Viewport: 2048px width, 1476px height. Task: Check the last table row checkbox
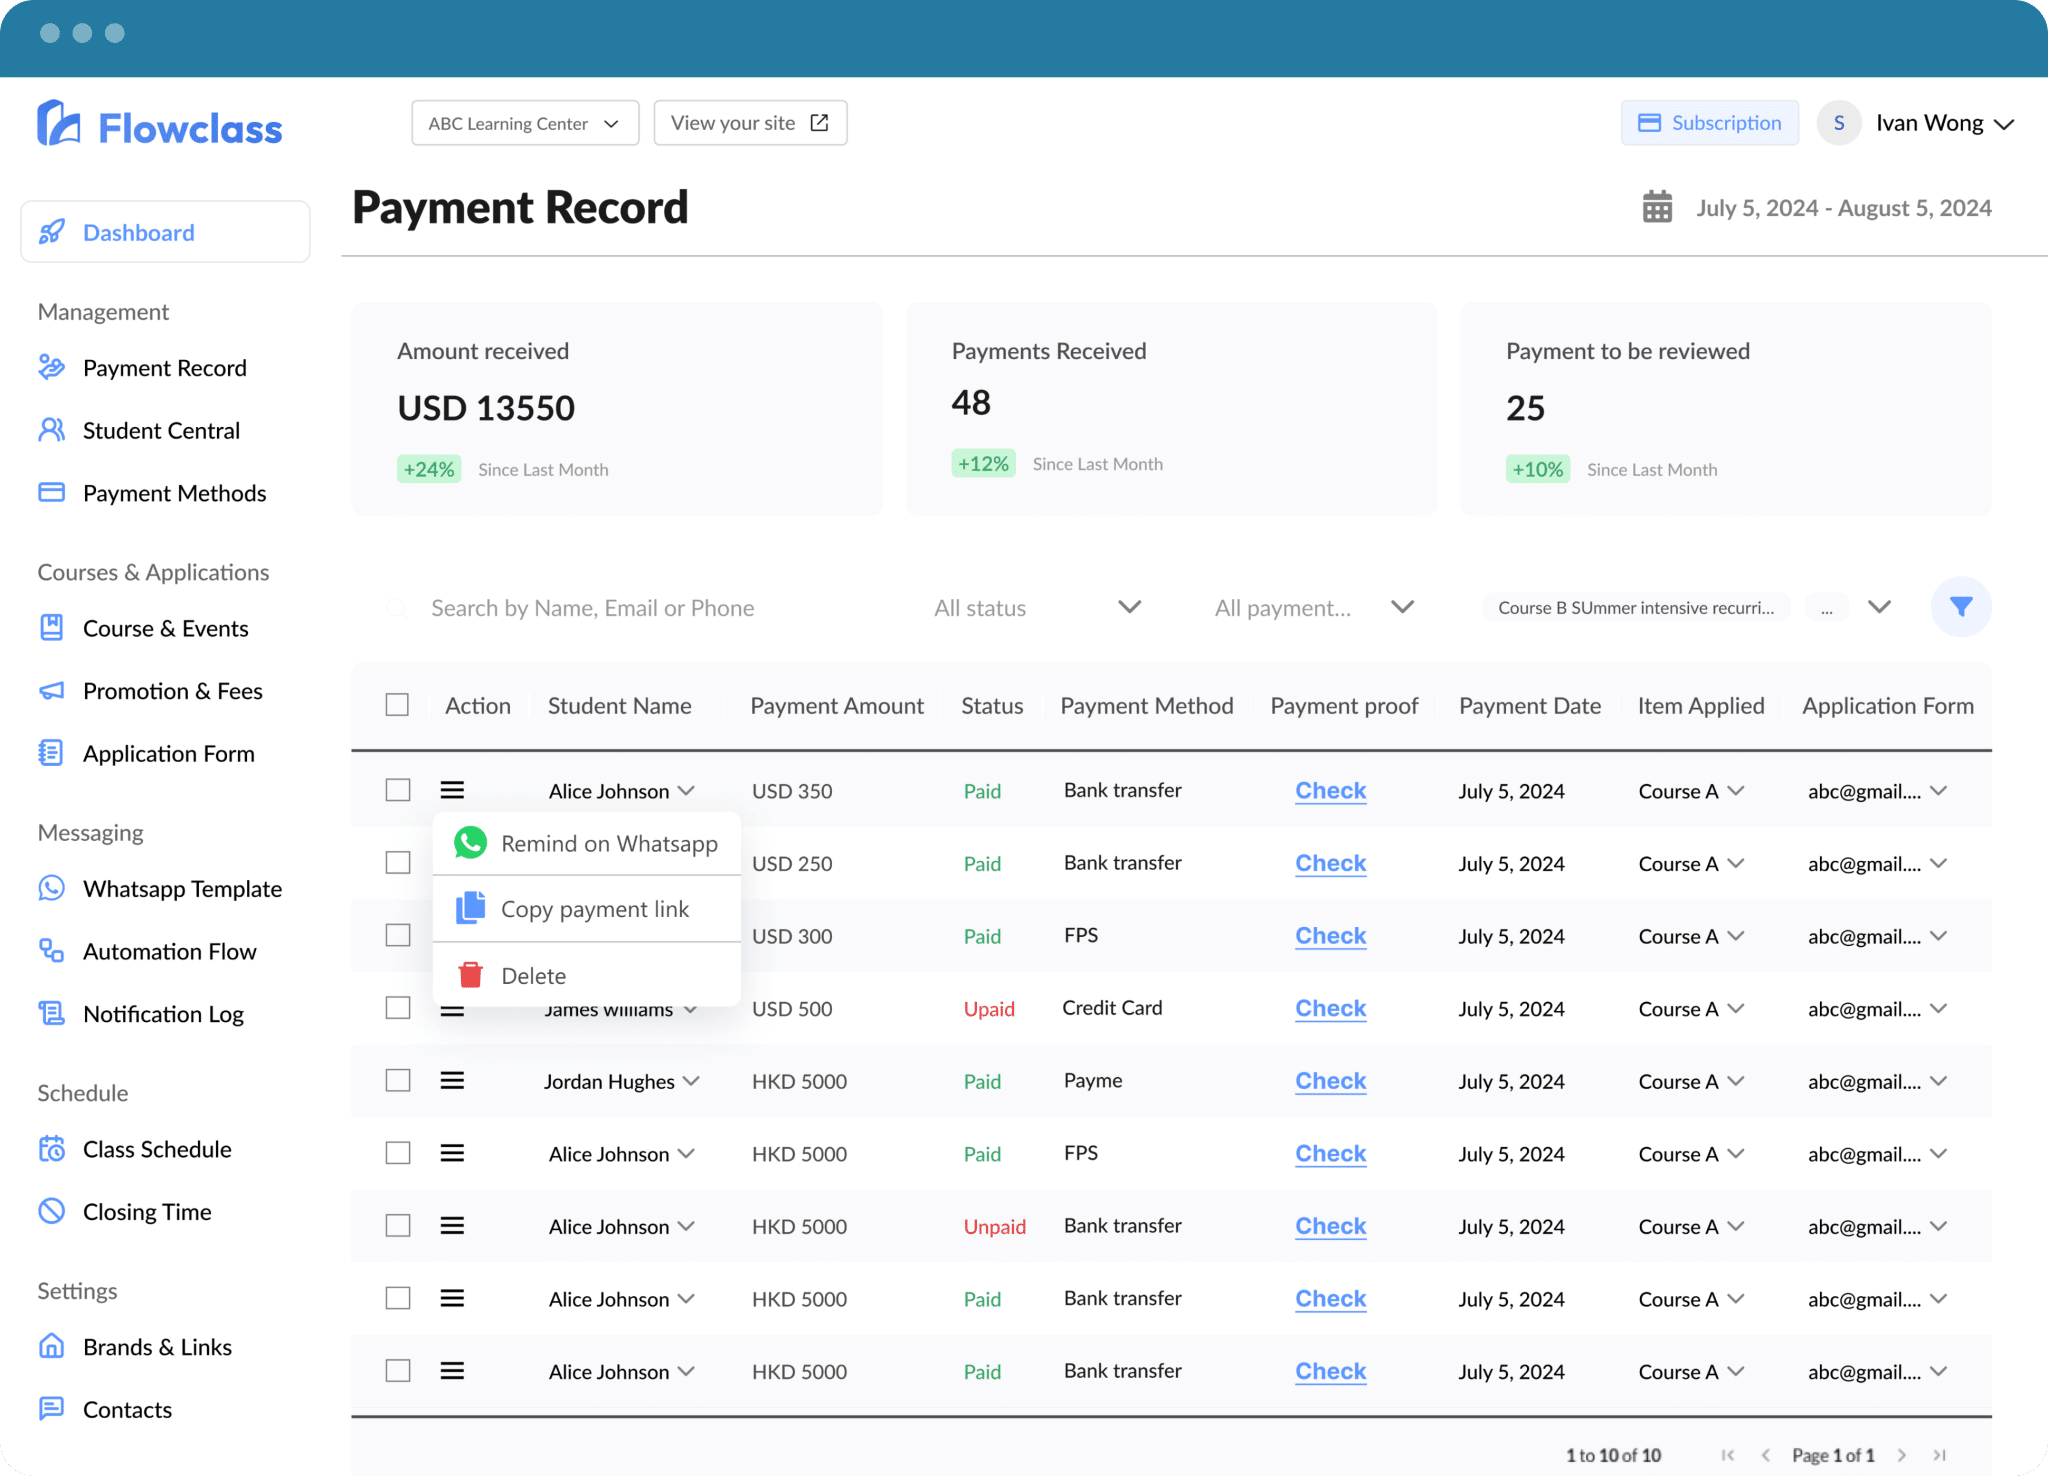(398, 1370)
